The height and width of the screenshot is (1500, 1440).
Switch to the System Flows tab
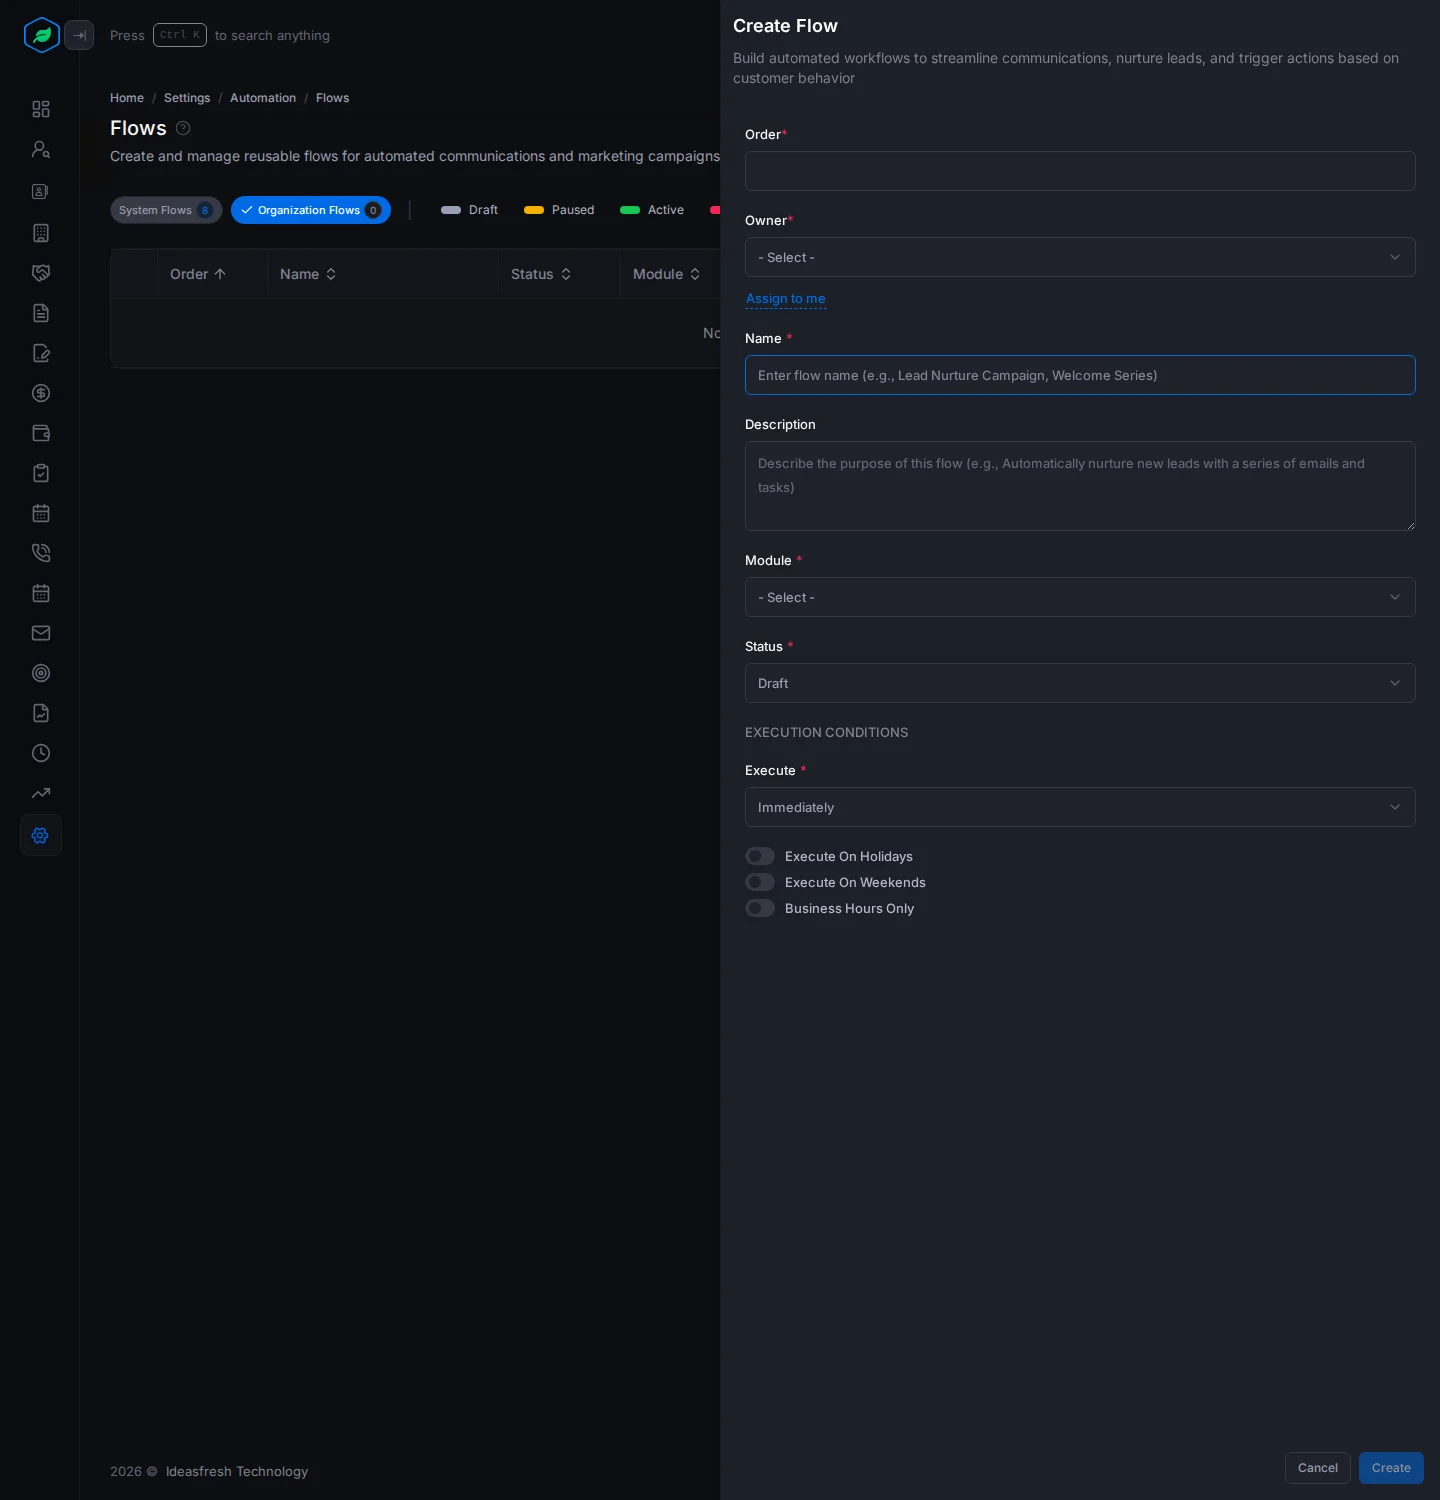(166, 210)
